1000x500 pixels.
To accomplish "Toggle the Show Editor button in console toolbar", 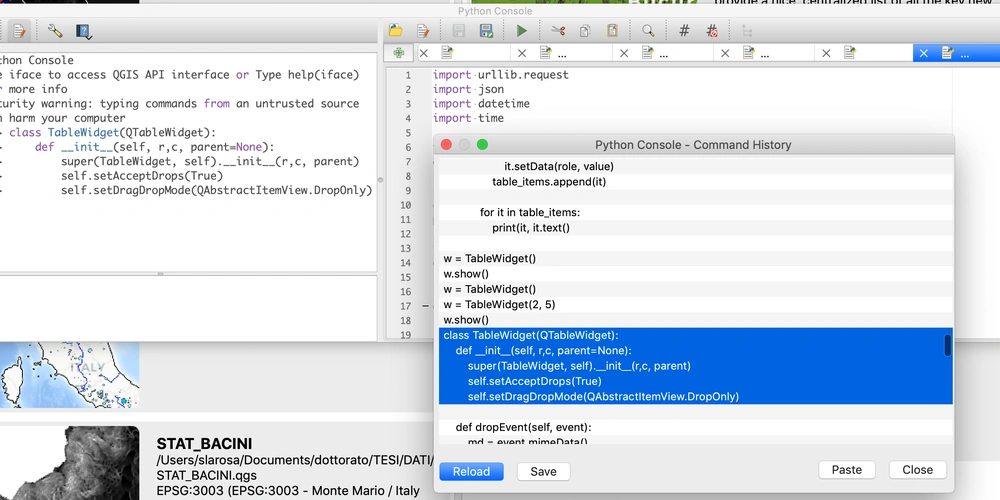I will point(18,31).
